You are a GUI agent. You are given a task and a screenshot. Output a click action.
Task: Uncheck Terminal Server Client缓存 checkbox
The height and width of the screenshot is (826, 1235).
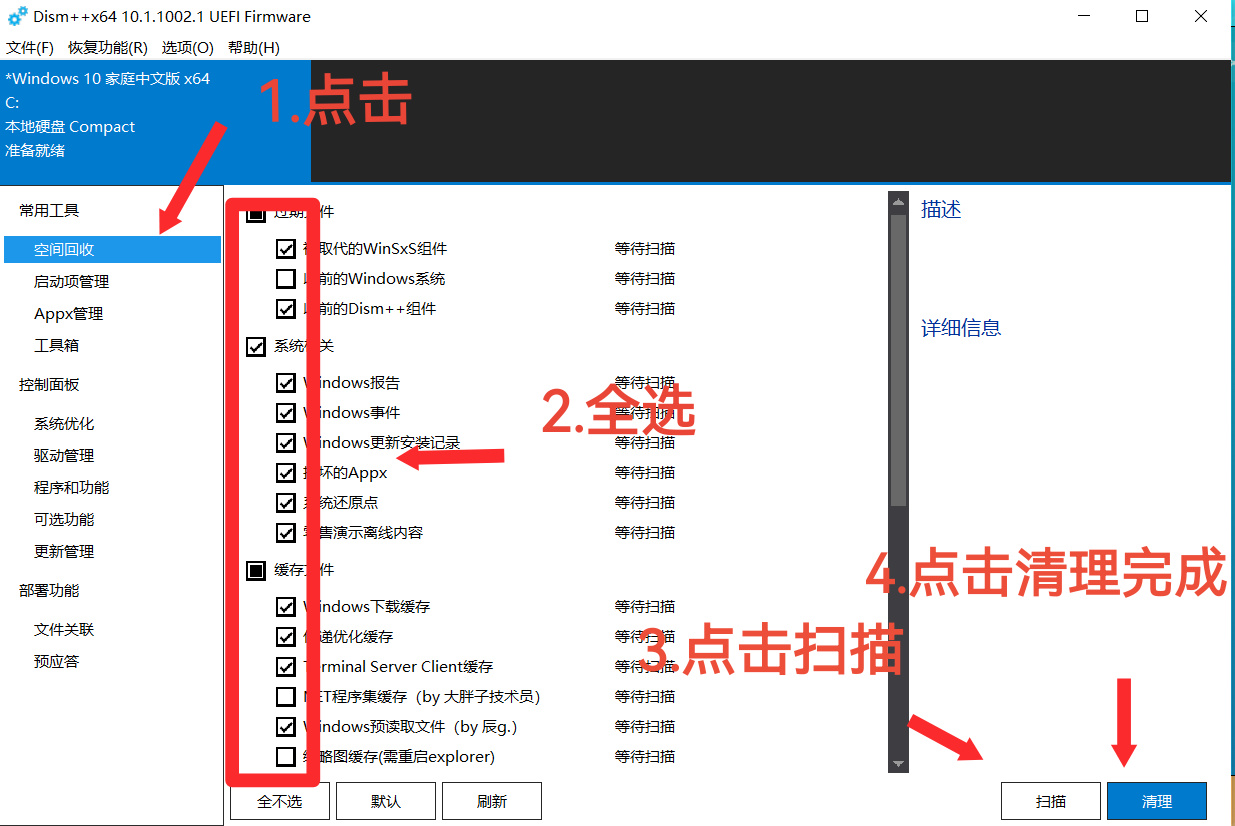(x=286, y=667)
